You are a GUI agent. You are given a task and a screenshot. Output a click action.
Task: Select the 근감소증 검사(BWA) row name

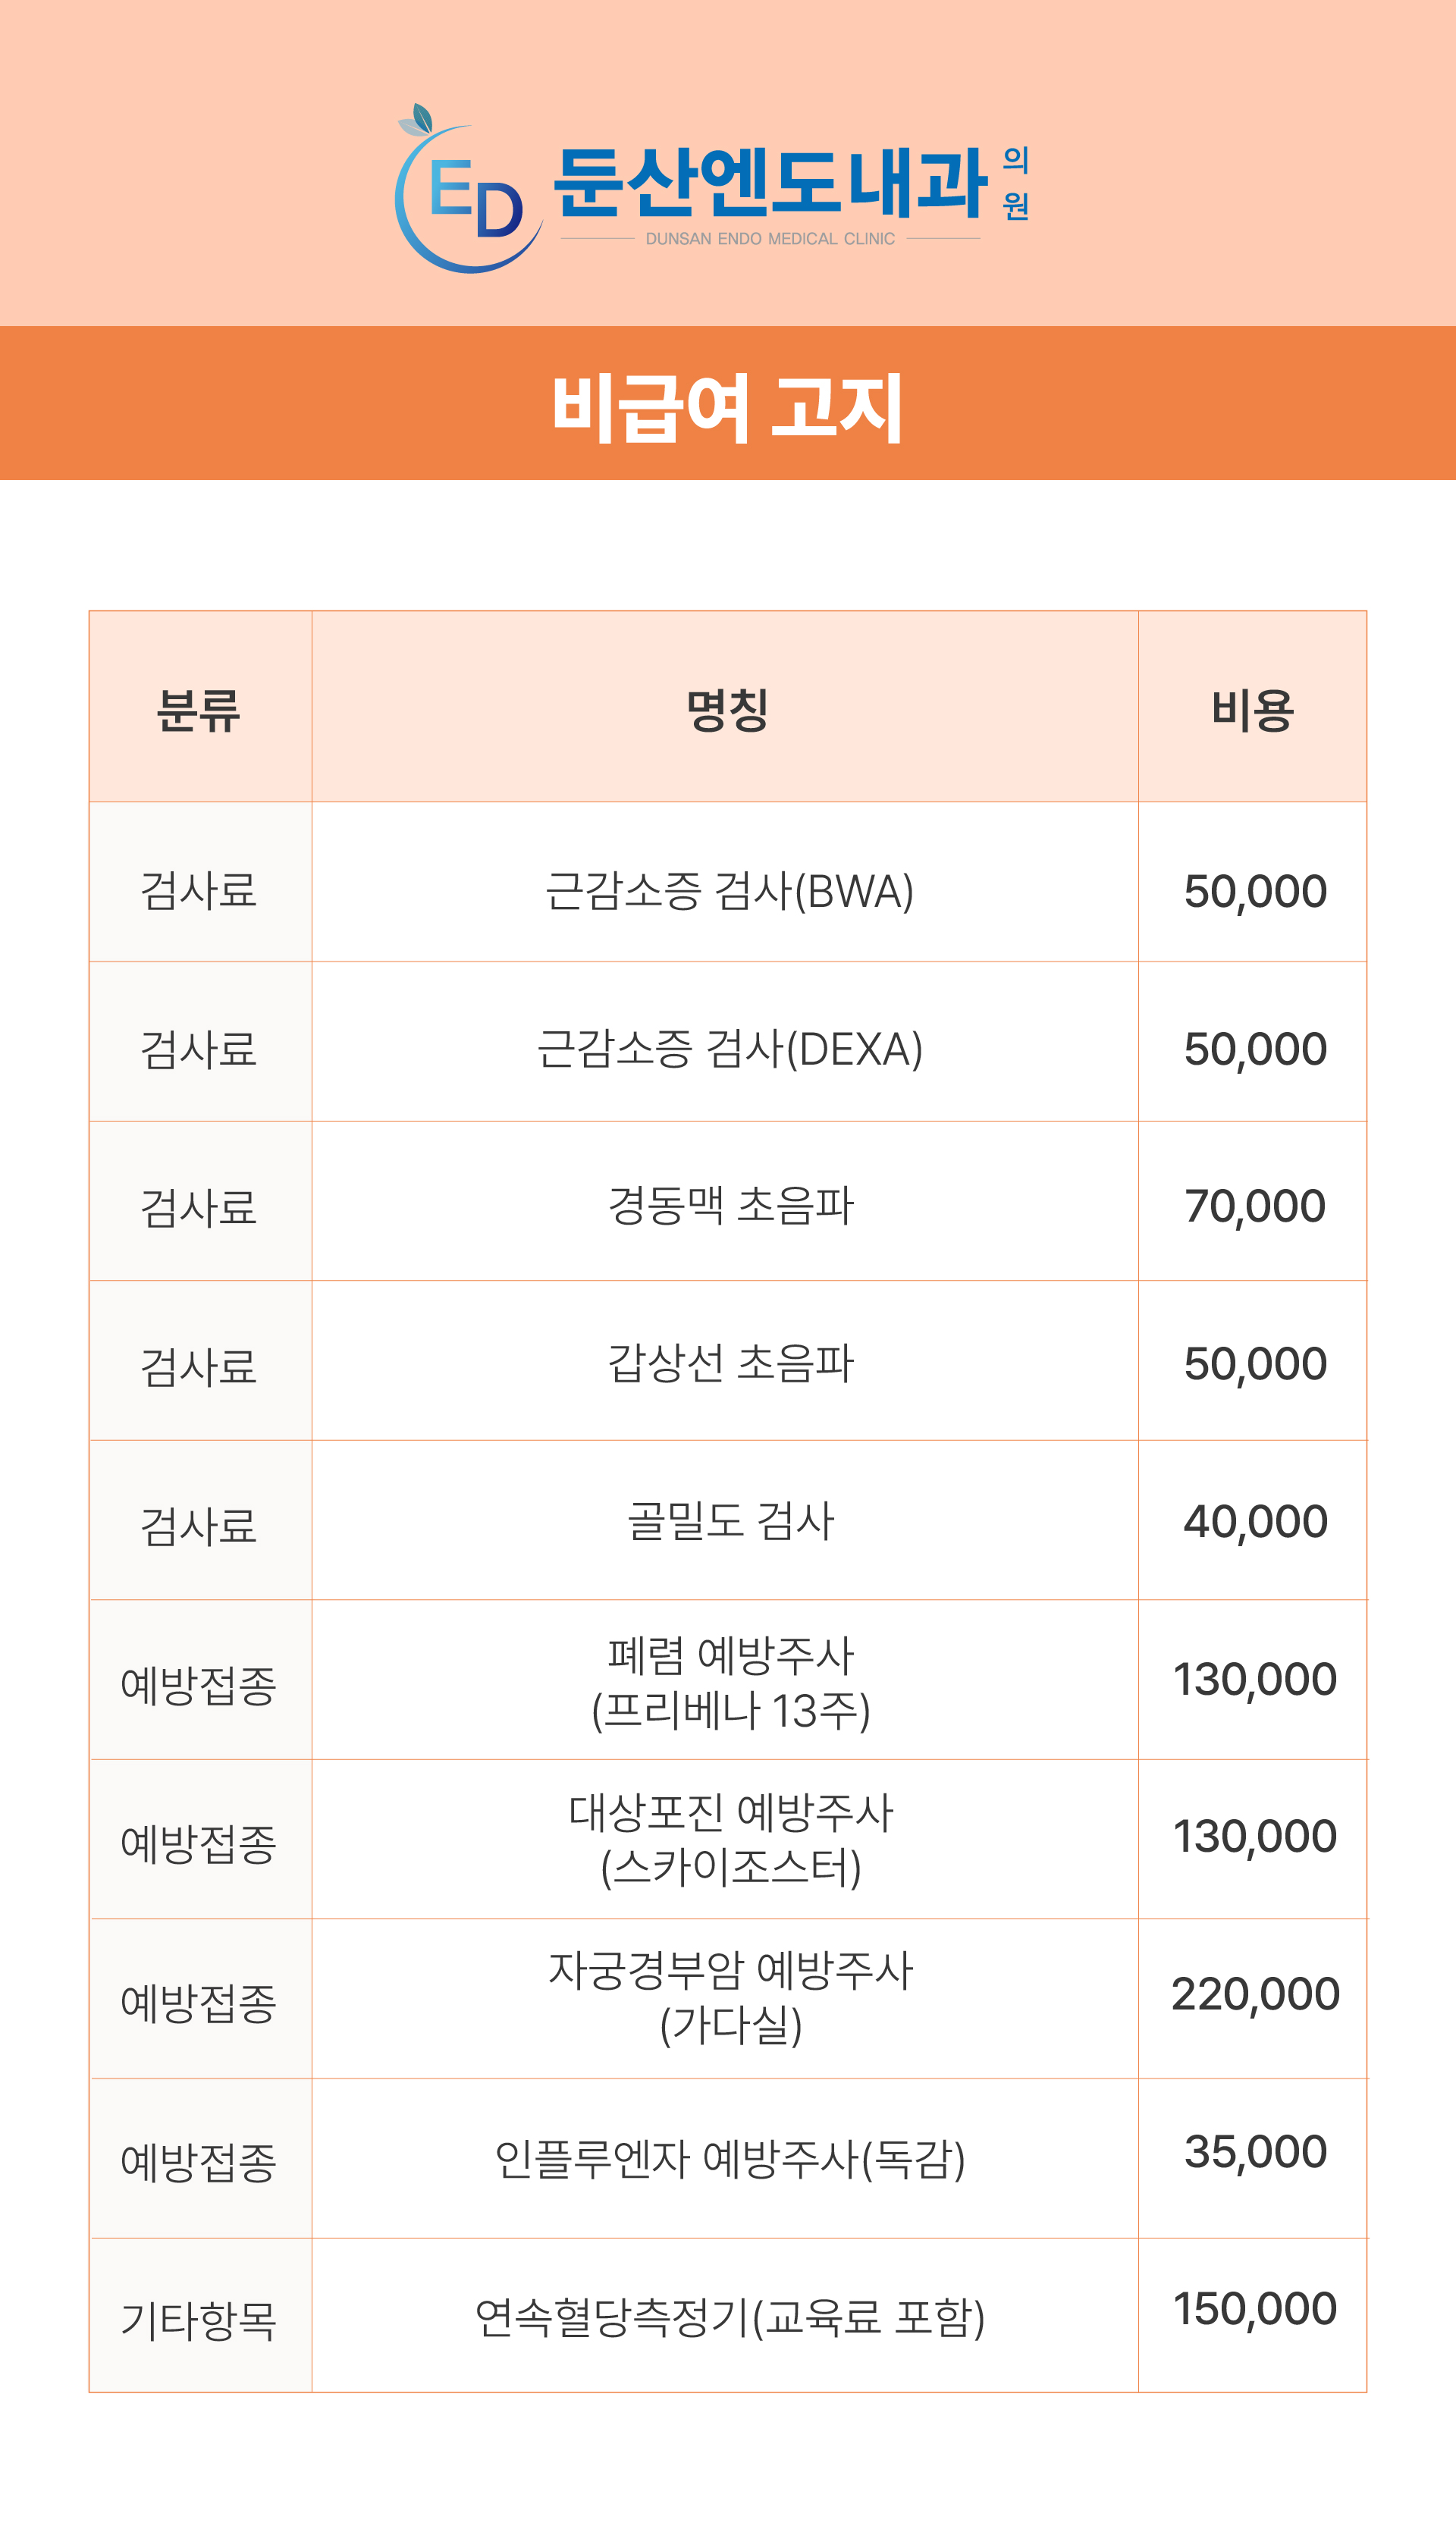tap(729, 890)
